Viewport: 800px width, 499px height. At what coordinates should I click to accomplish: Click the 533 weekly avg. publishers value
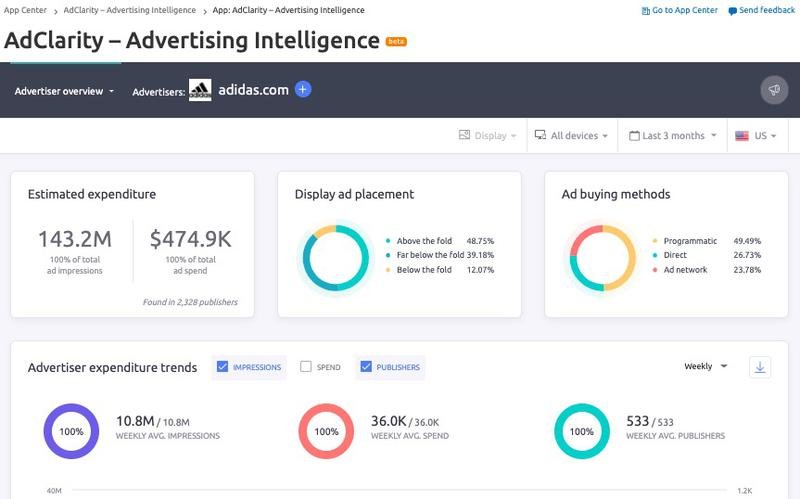pyautogui.click(x=638, y=421)
